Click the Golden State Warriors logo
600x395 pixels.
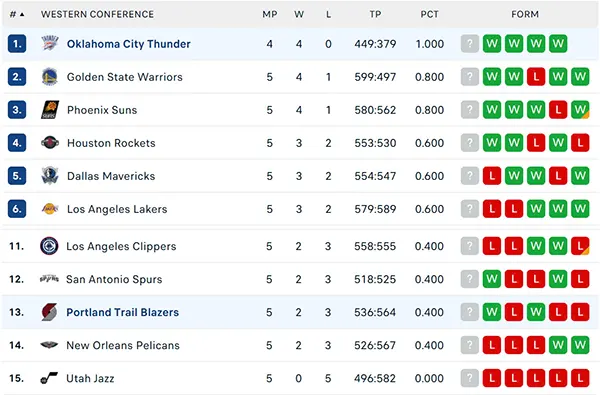50,77
